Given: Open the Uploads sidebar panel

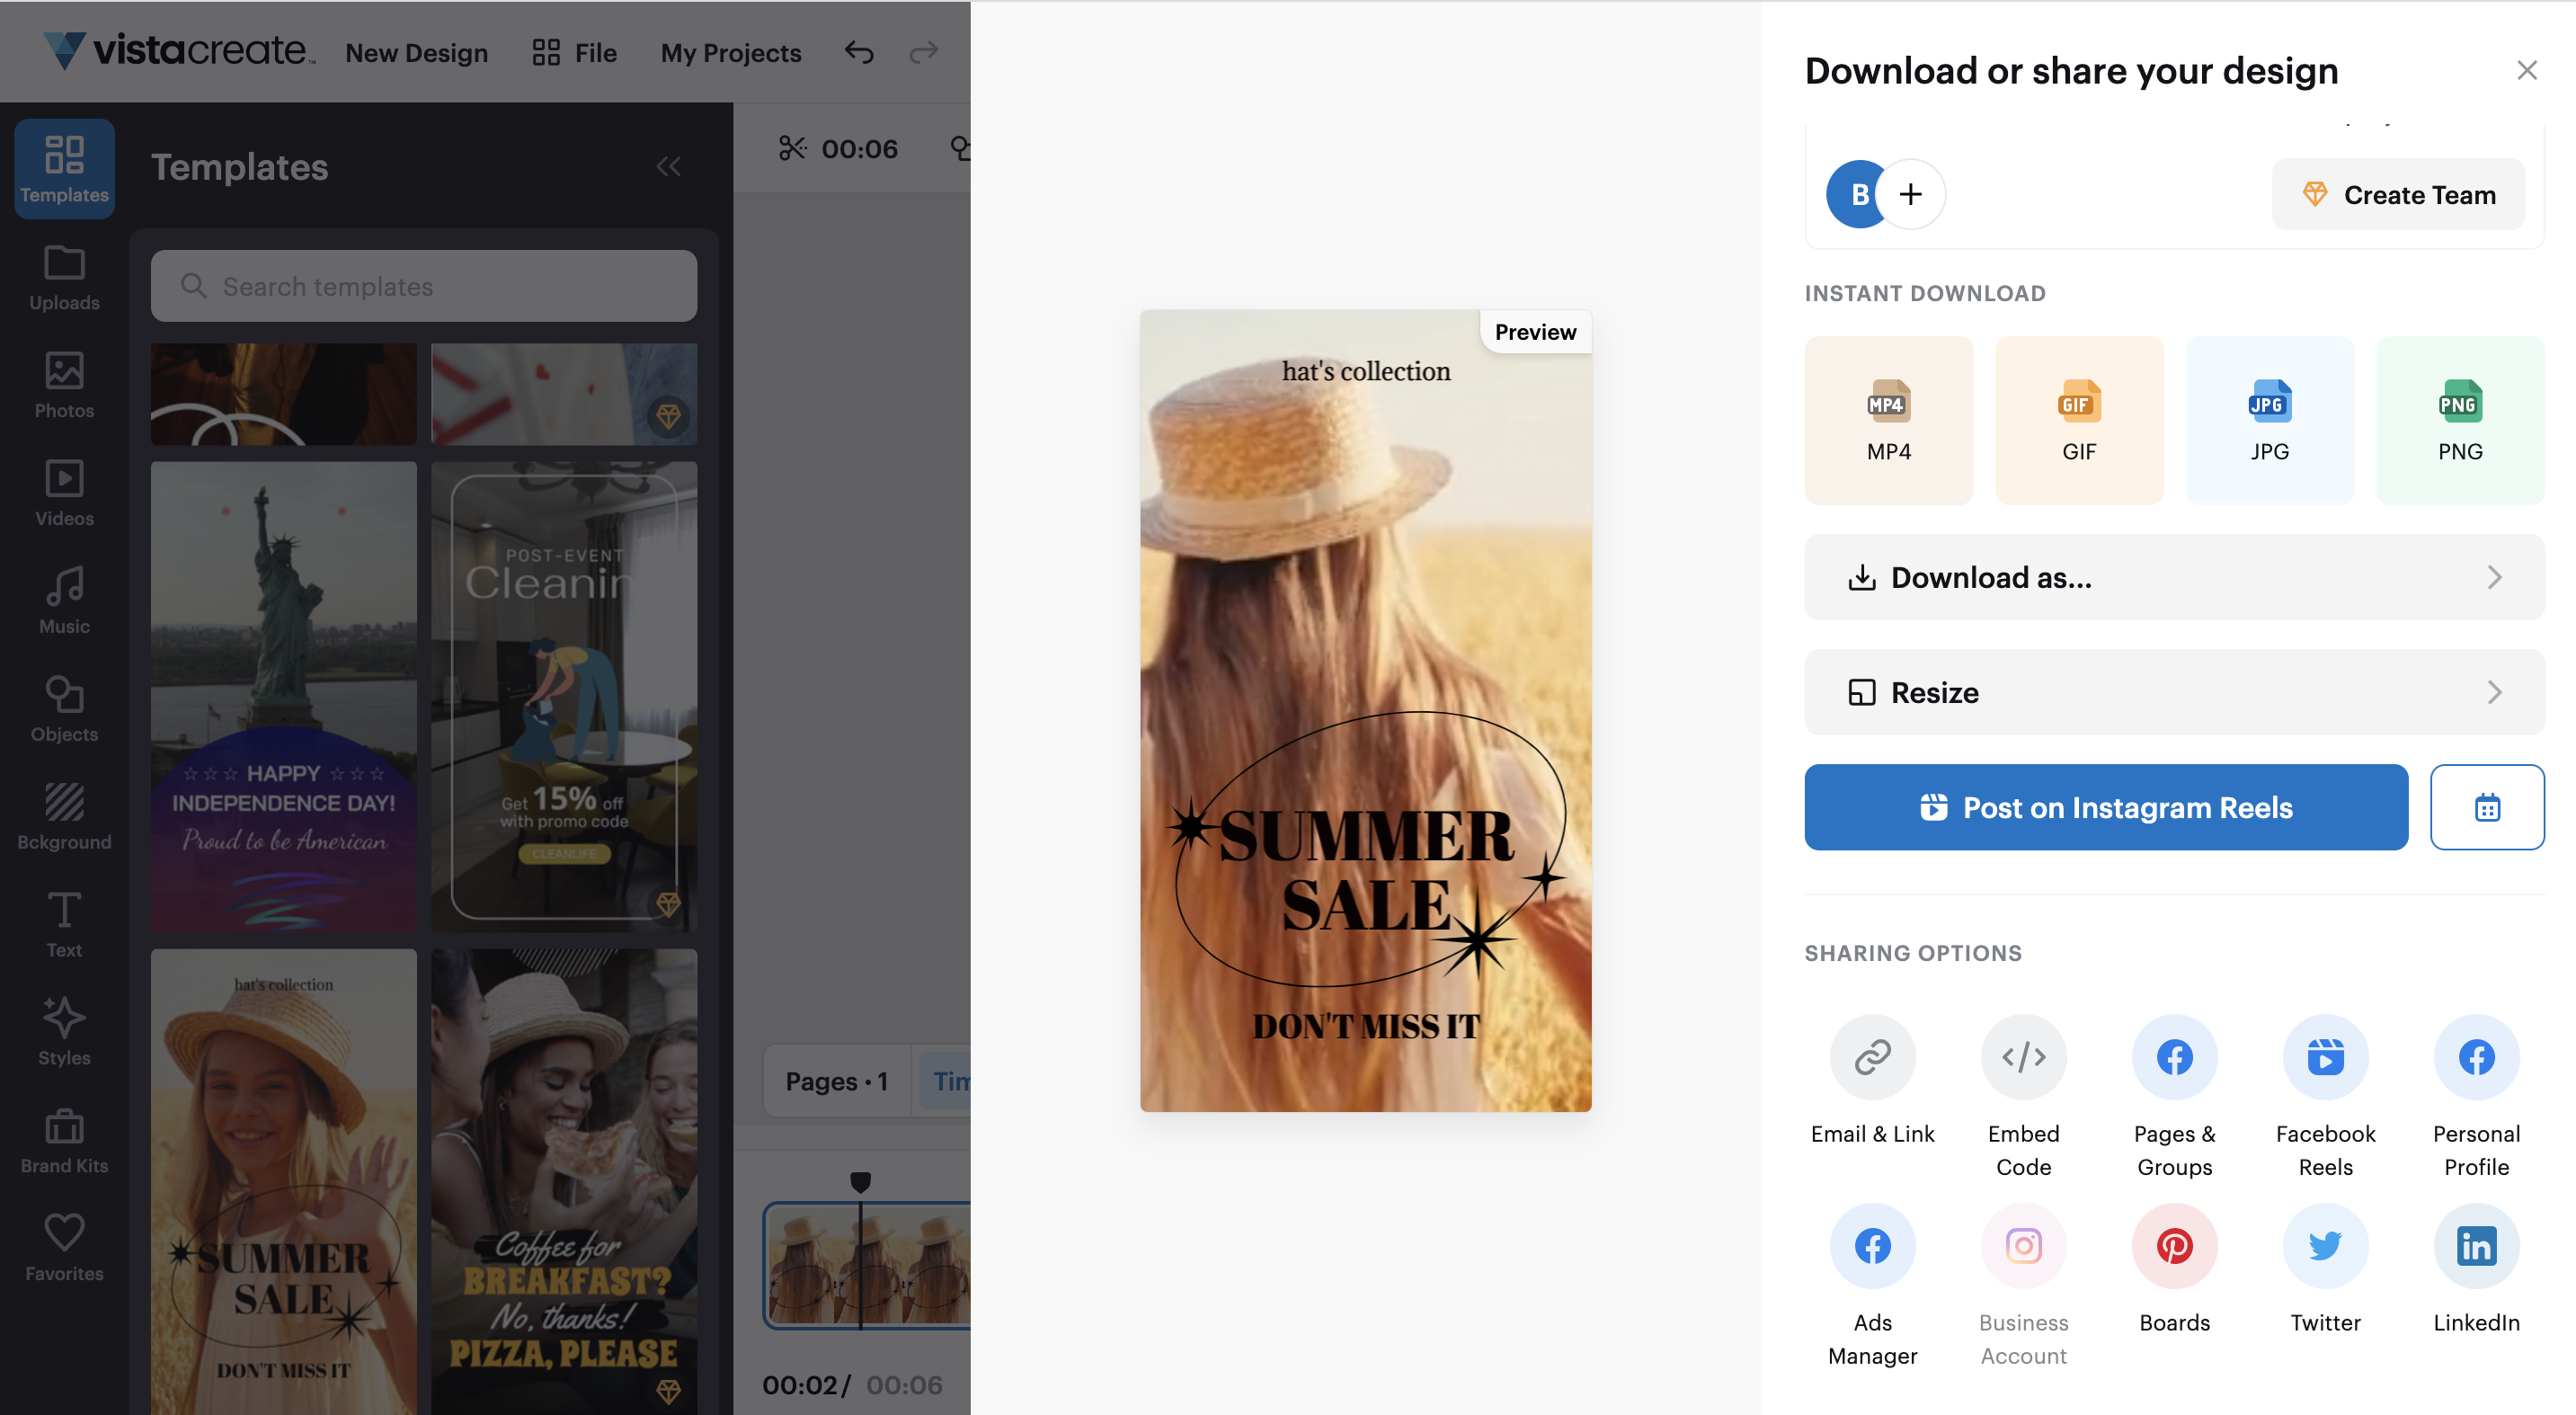Looking at the screenshot, I should (64, 278).
